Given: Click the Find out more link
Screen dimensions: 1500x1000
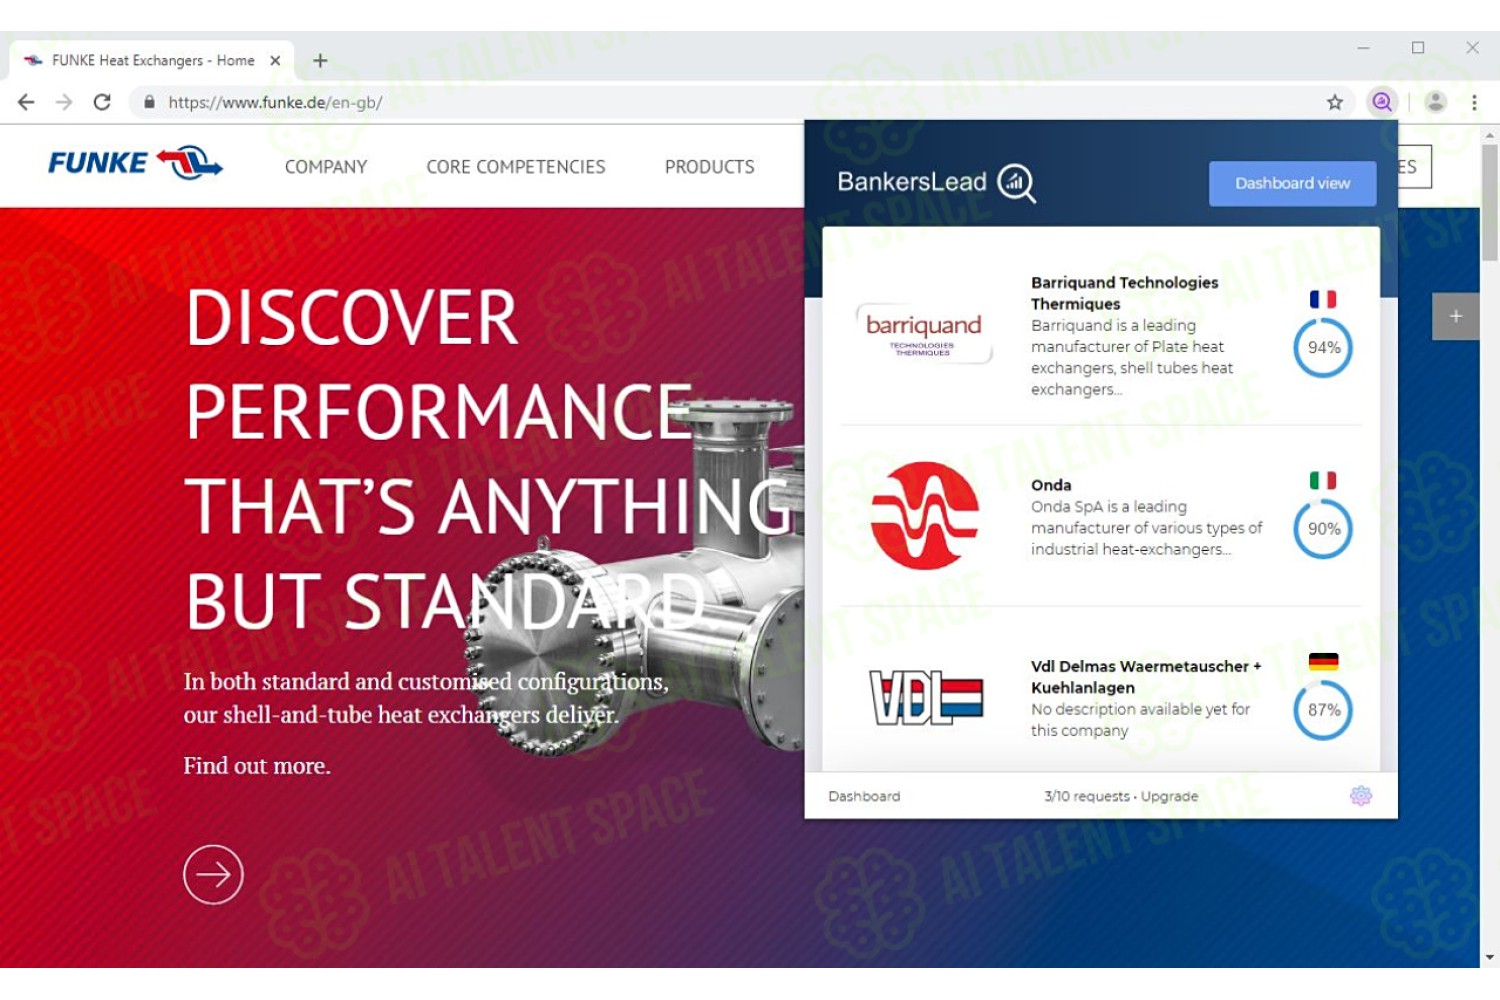Looking at the screenshot, I should [x=257, y=766].
